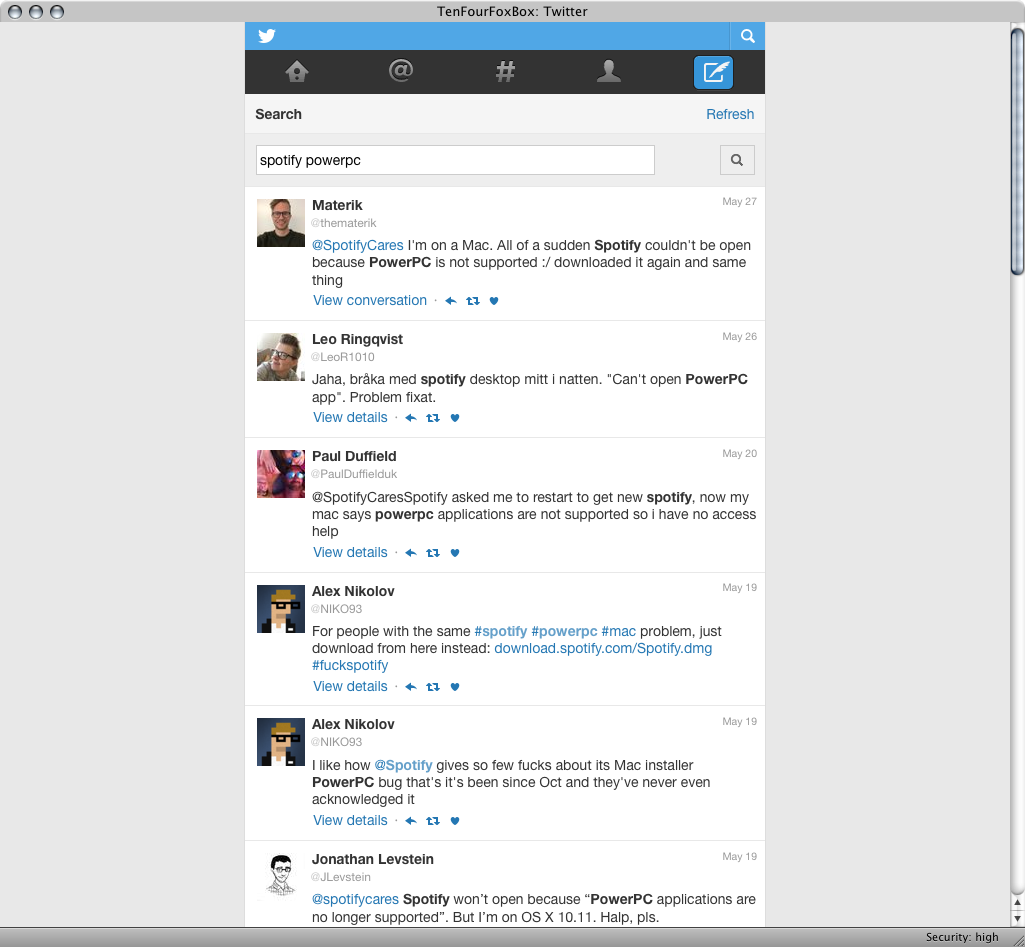The width and height of the screenshot is (1025, 947).
Task: Click the May 27 timestamp
Action: pos(739,201)
